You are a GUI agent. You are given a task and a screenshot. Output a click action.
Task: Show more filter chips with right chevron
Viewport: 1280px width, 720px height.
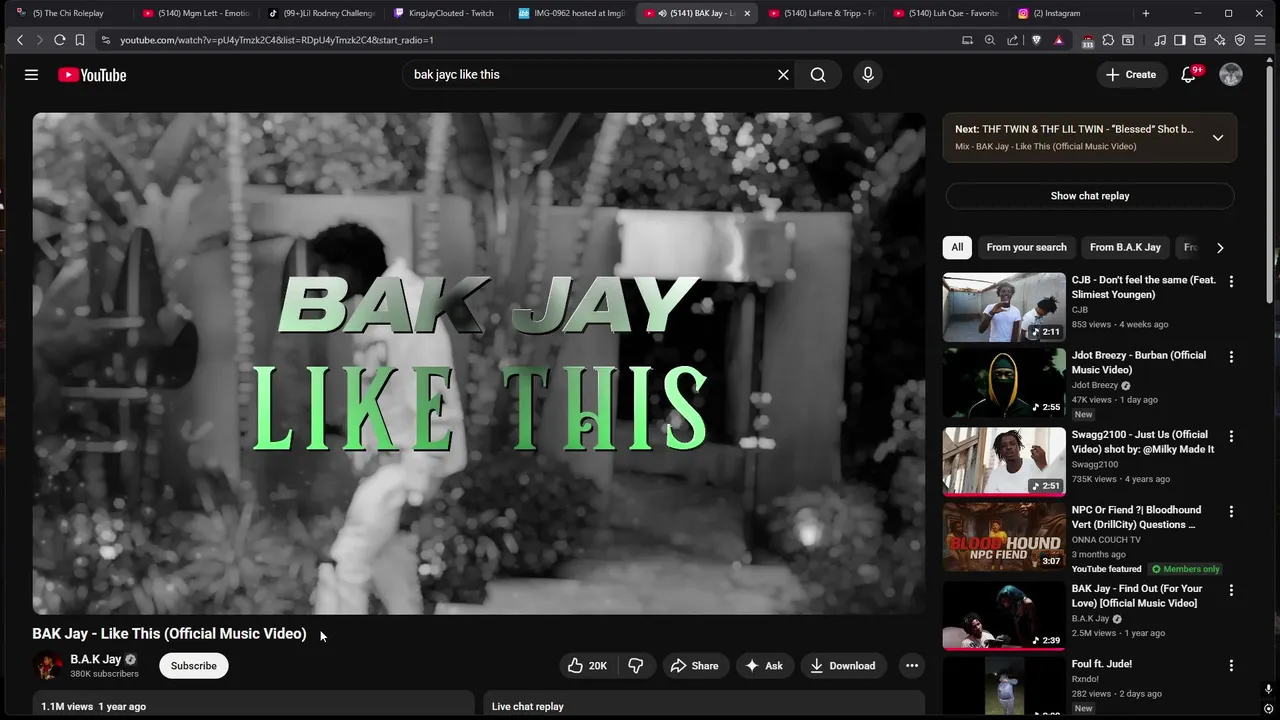pos(1220,248)
